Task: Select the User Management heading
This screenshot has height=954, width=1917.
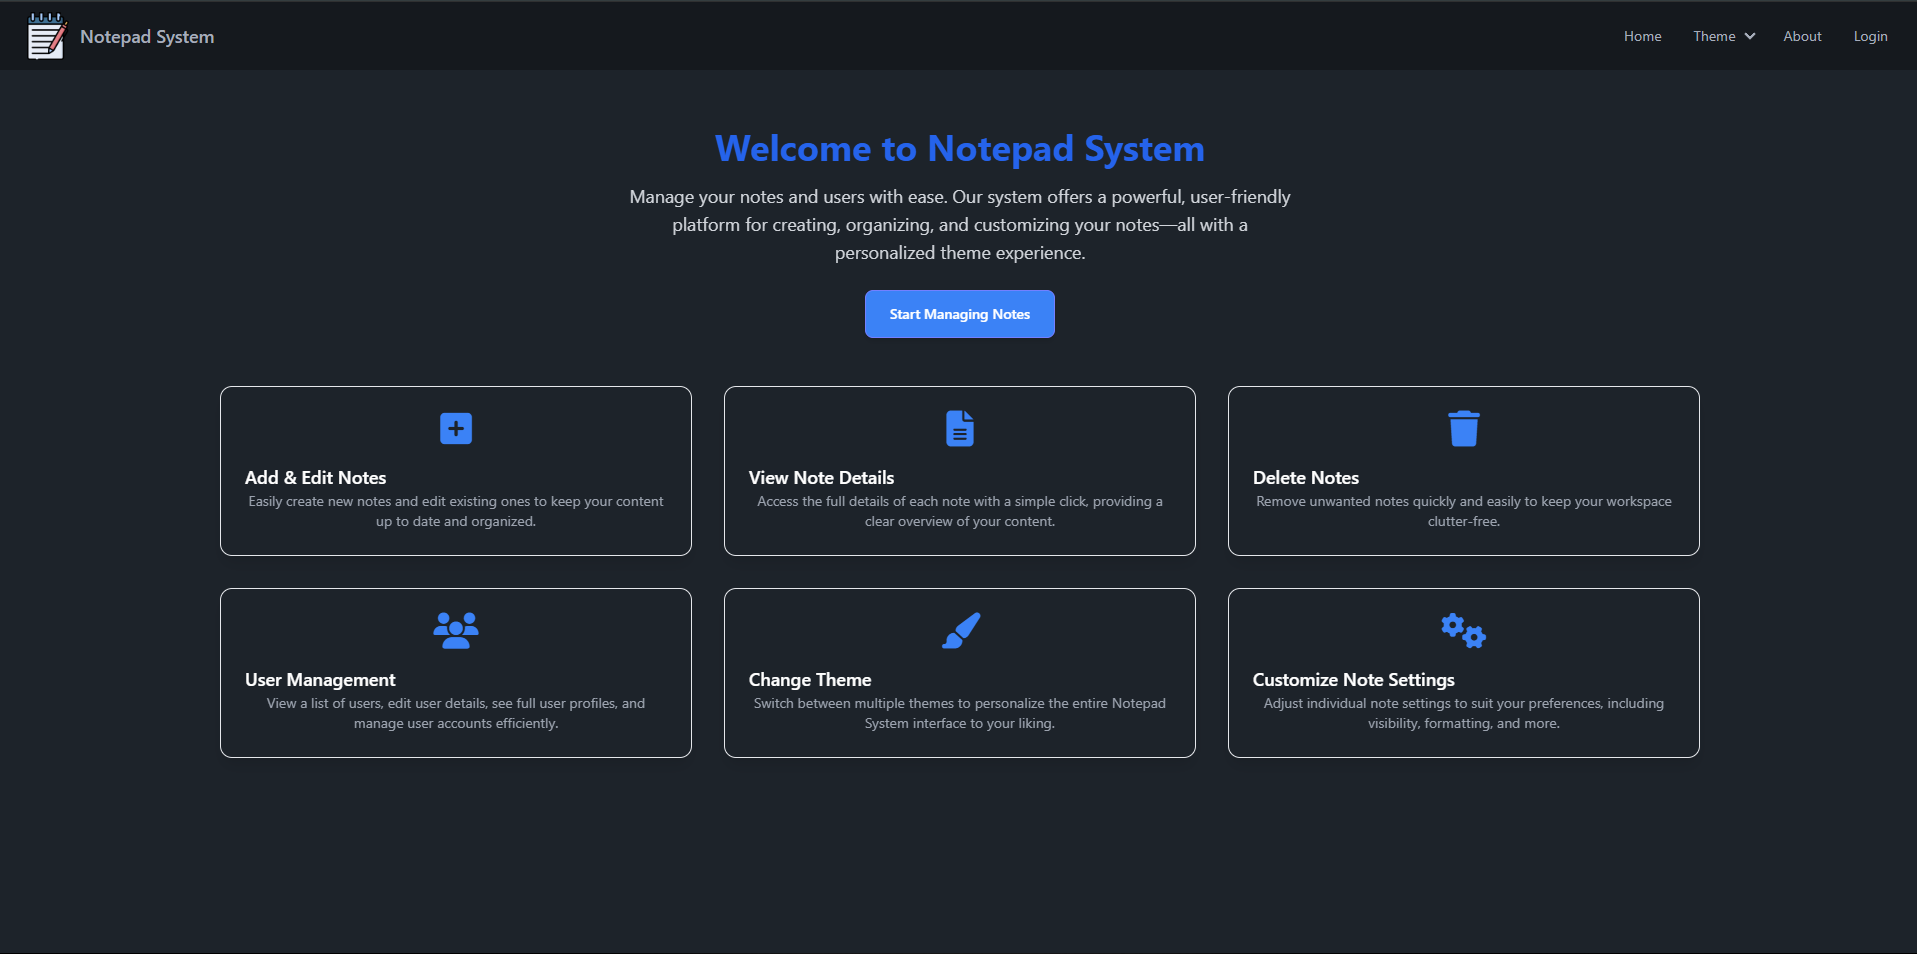Action: (x=320, y=680)
